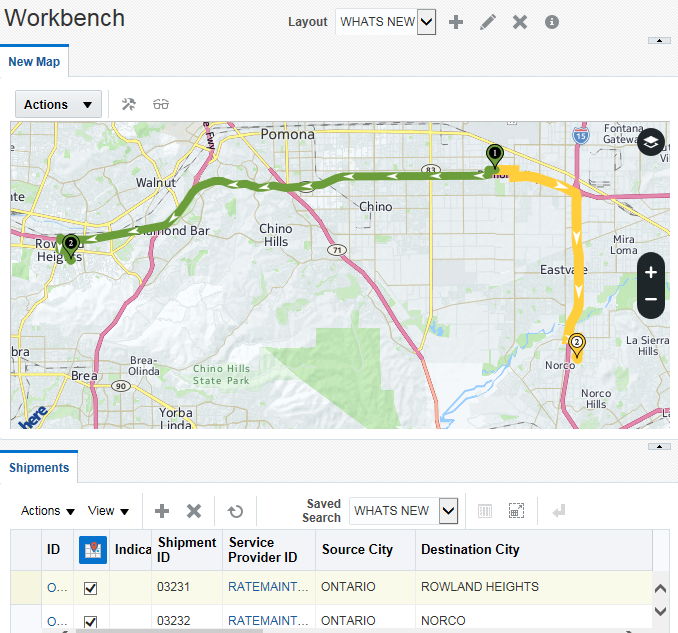The height and width of the screenshot is (633, 678).
Task: Click the detach table icon
Action: click(516, 511)
